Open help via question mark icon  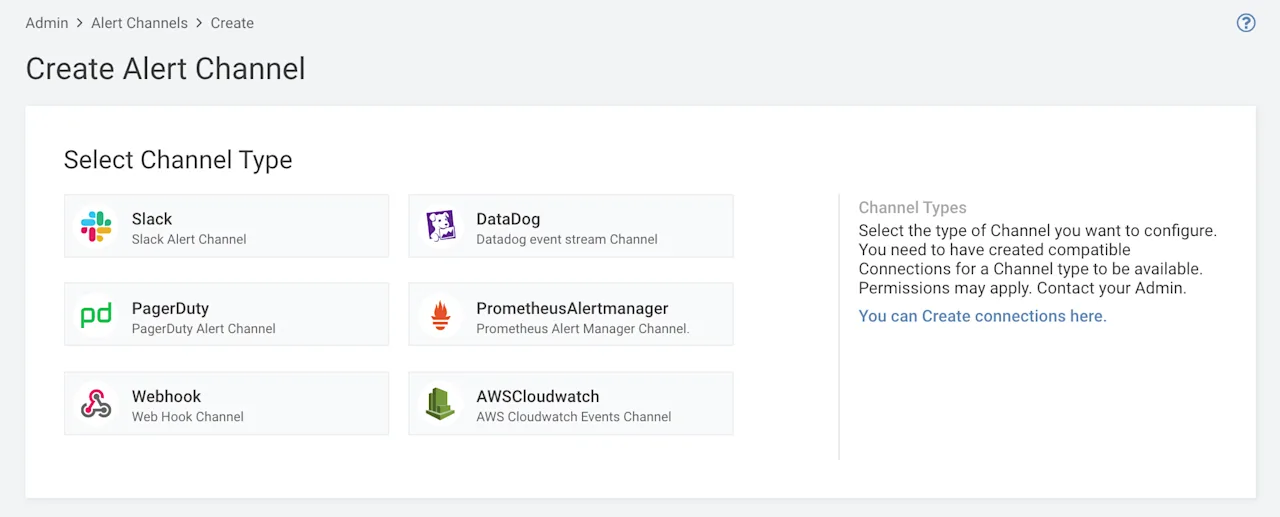(x=1246, y=23)
